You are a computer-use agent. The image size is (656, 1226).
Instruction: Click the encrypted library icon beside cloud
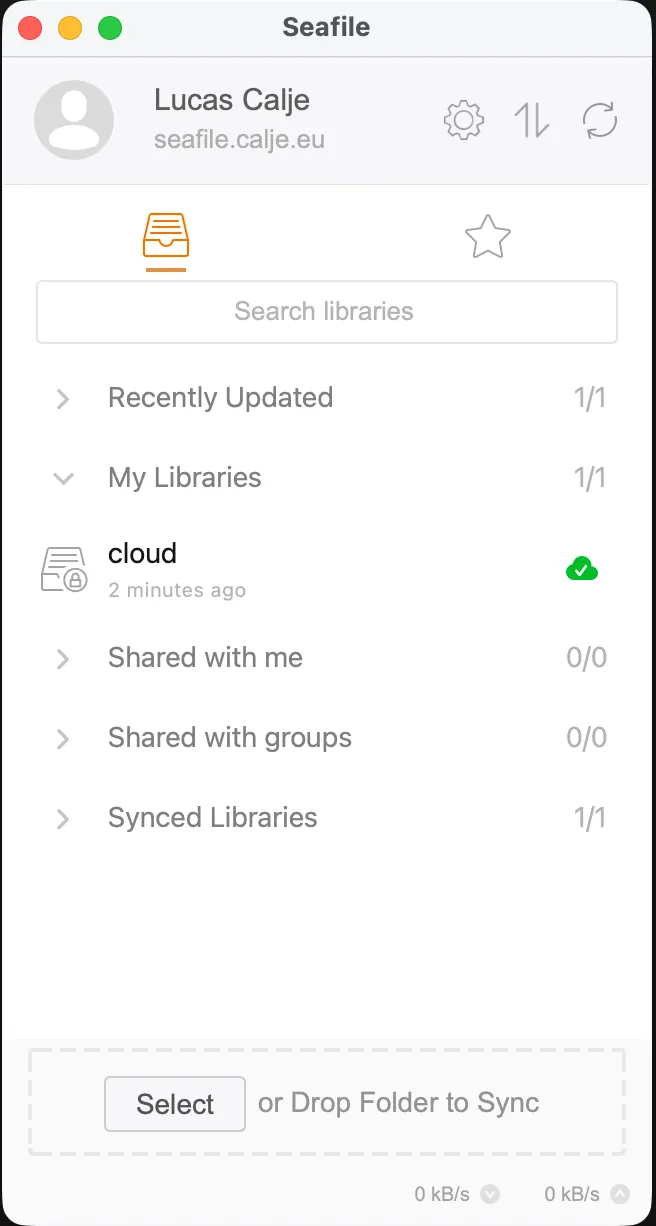click(64, 569)
